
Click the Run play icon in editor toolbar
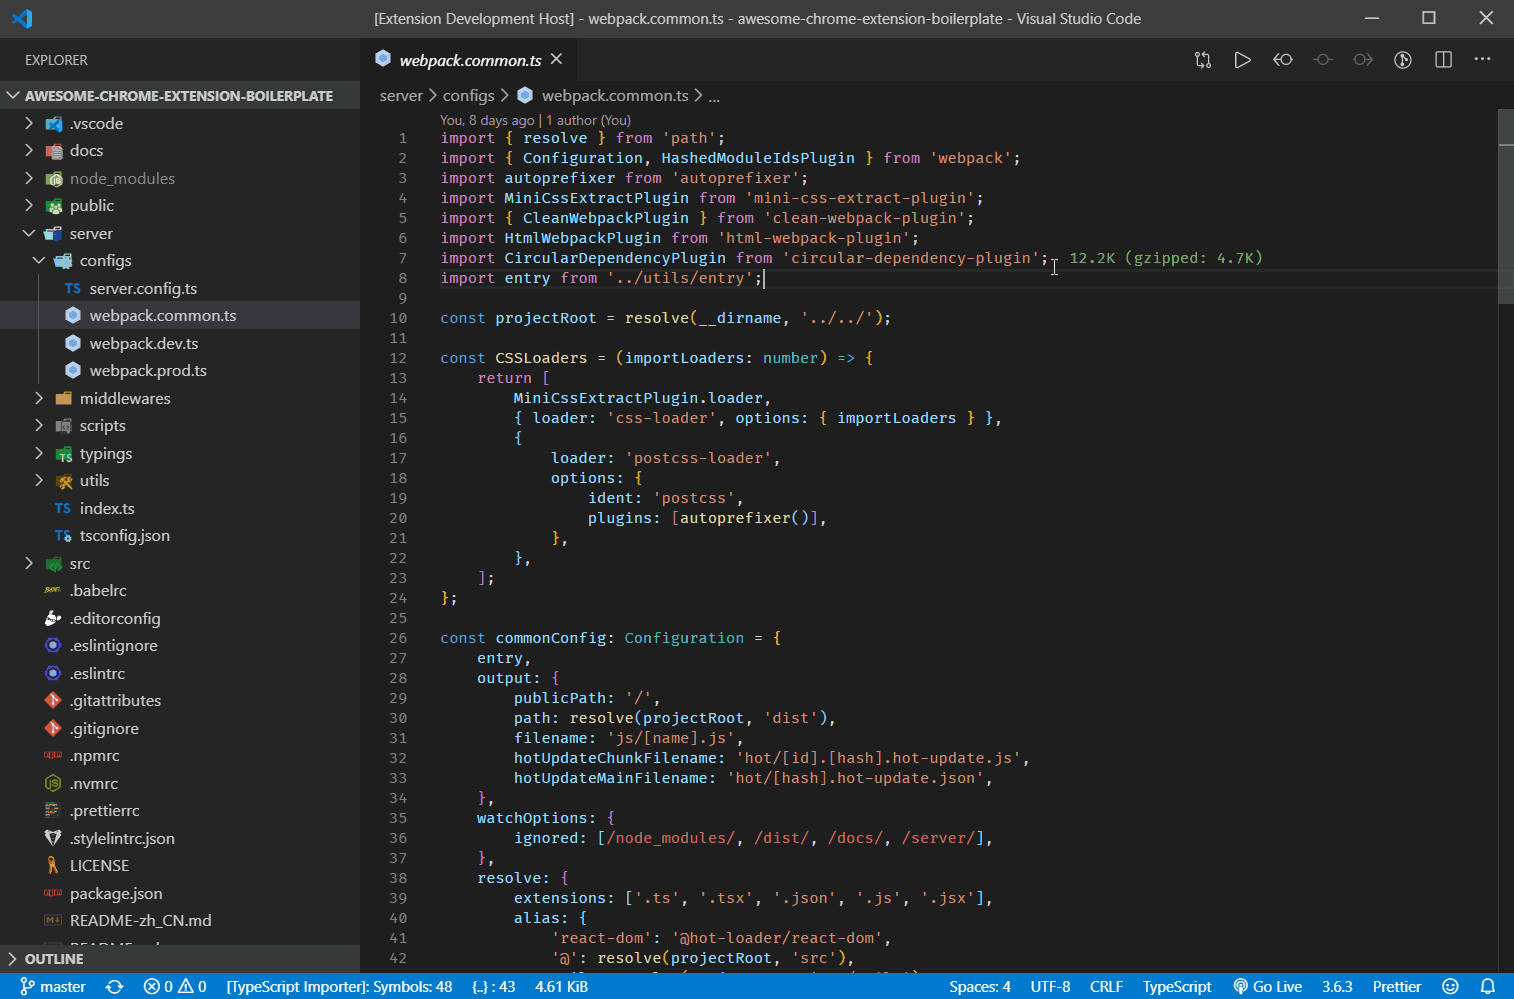pos(1242,60)
